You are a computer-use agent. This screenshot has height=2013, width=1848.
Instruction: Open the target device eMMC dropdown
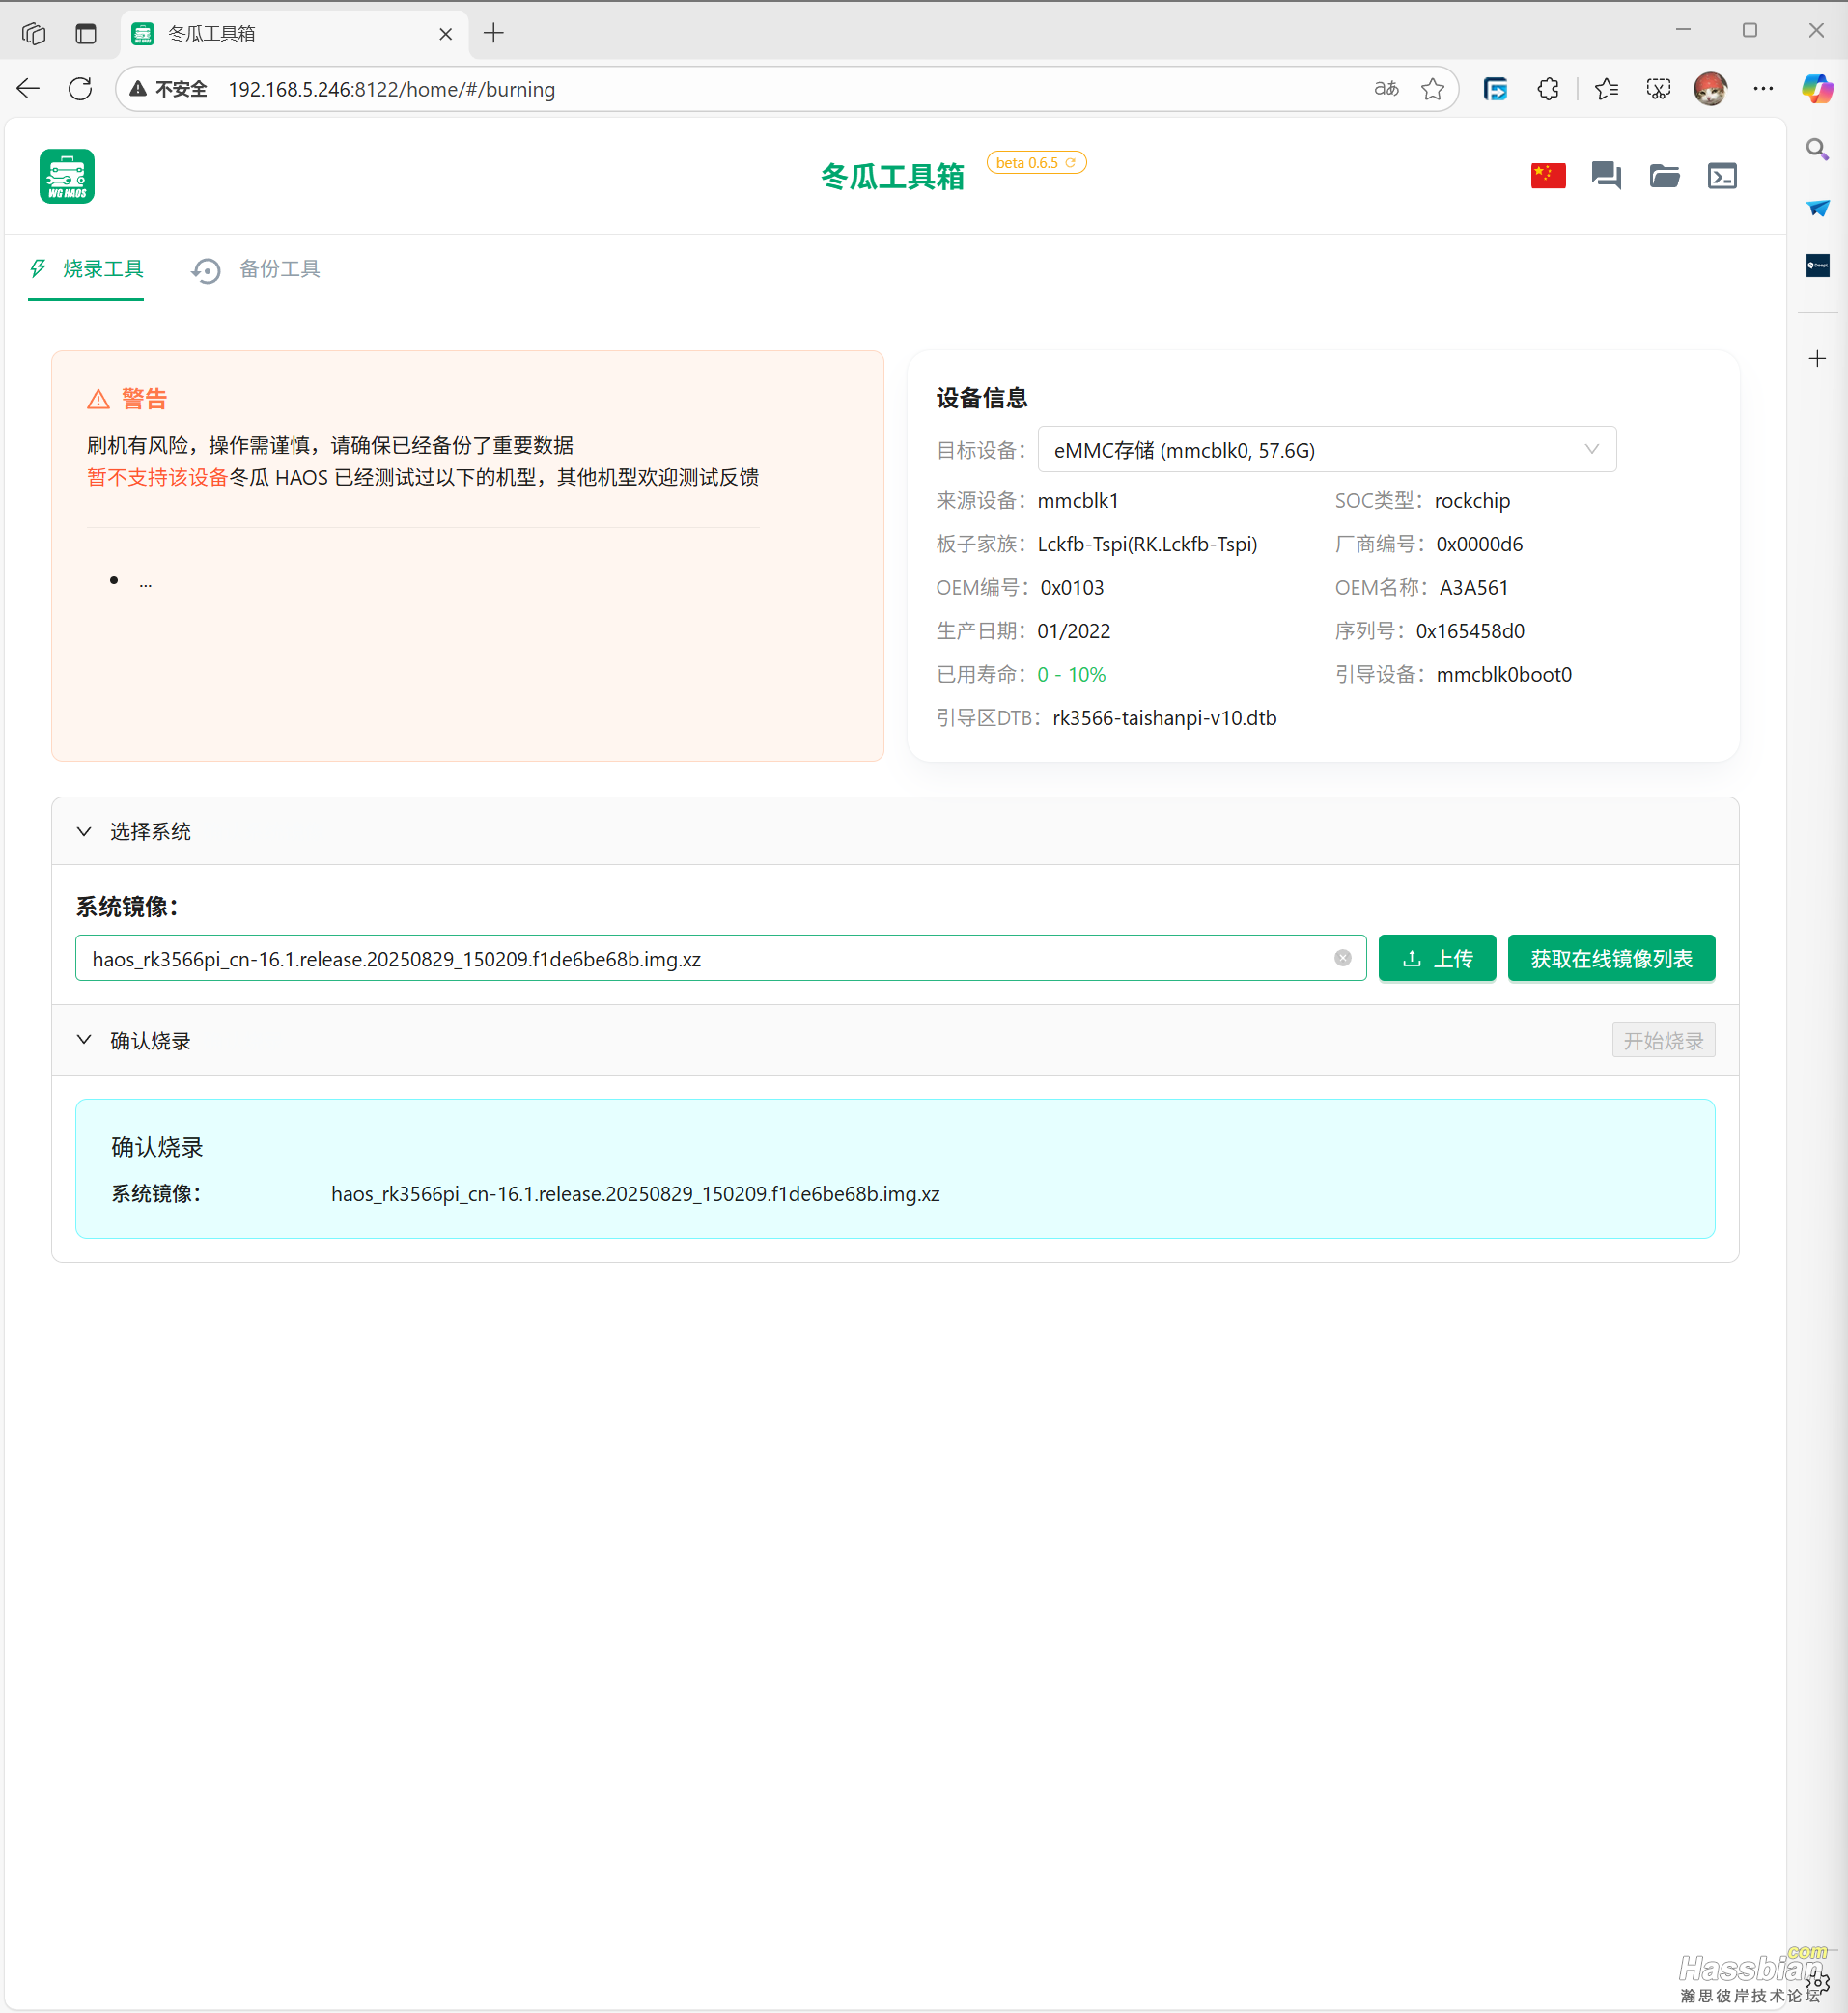(1326, 450)
